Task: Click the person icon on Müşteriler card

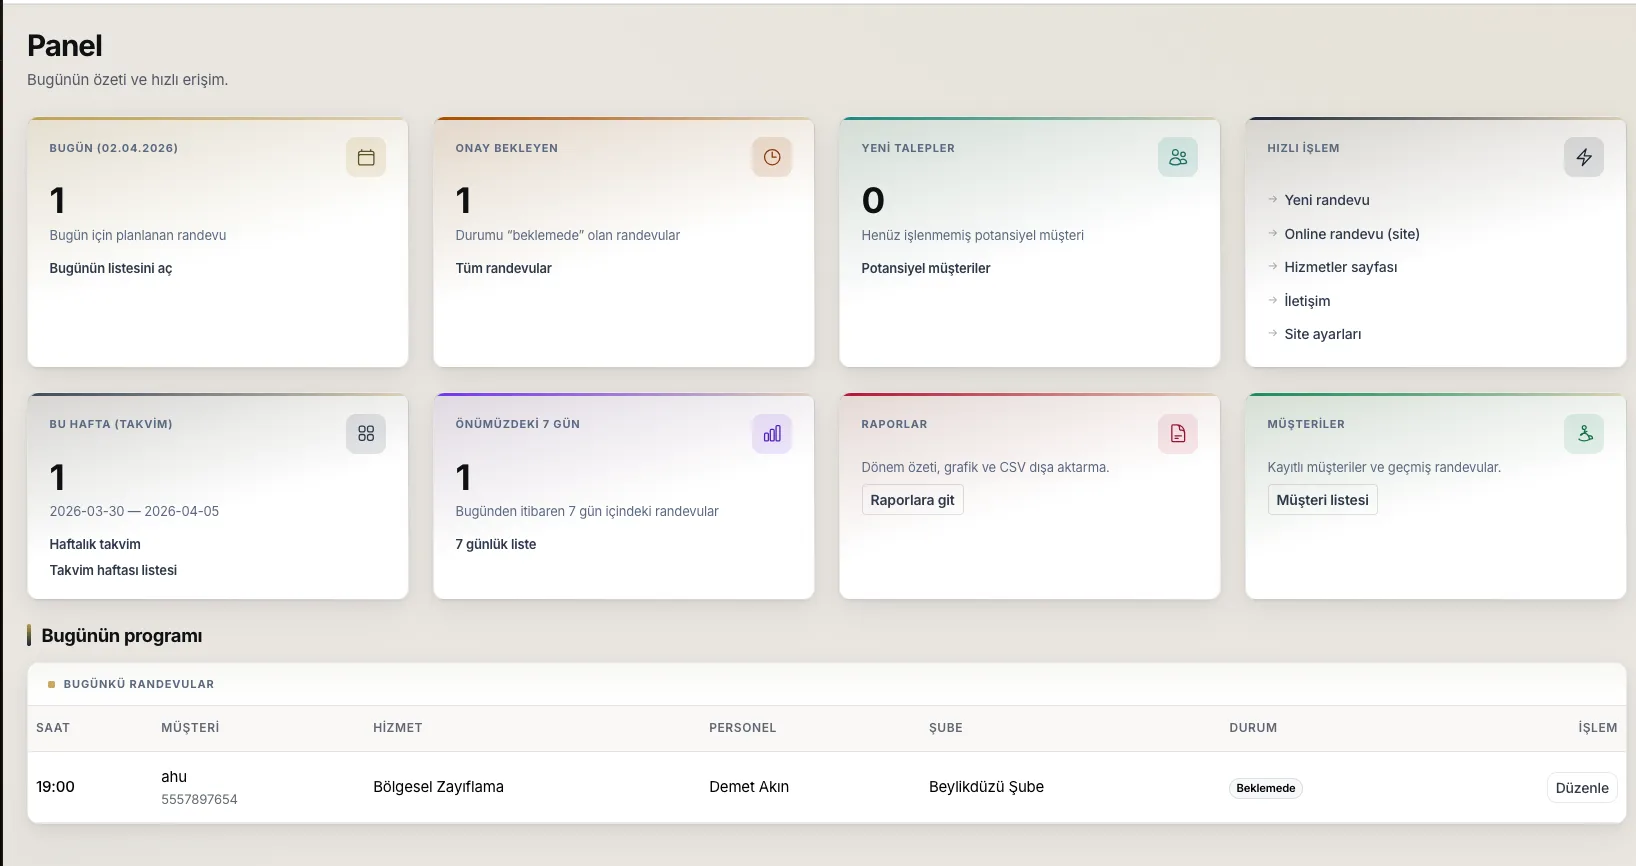Action: coord(1584,434)
